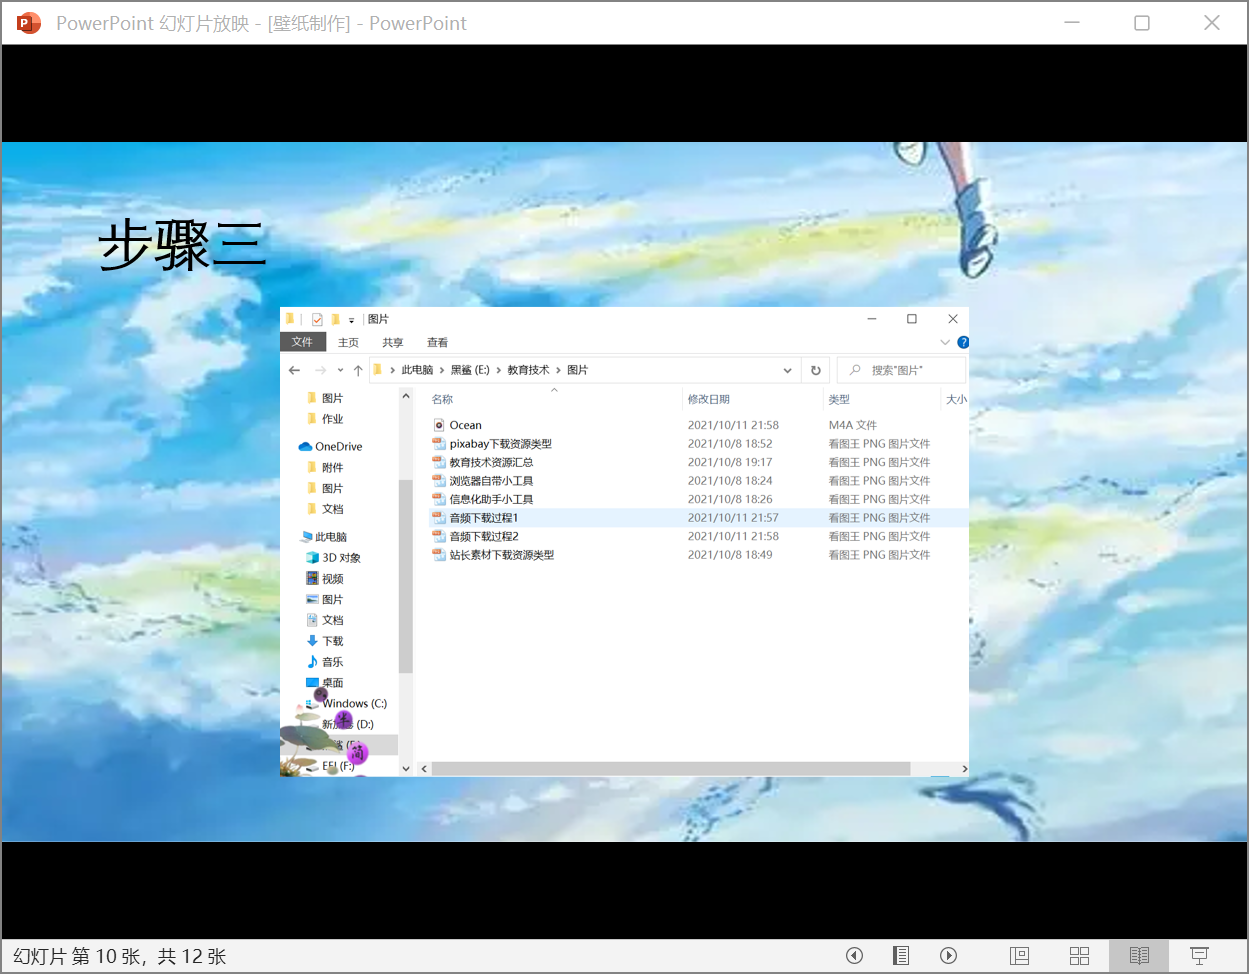This screenshot has height=974, width=1249.
Task: Select the file 教育技术资源汇总
Action: [491, 463]
